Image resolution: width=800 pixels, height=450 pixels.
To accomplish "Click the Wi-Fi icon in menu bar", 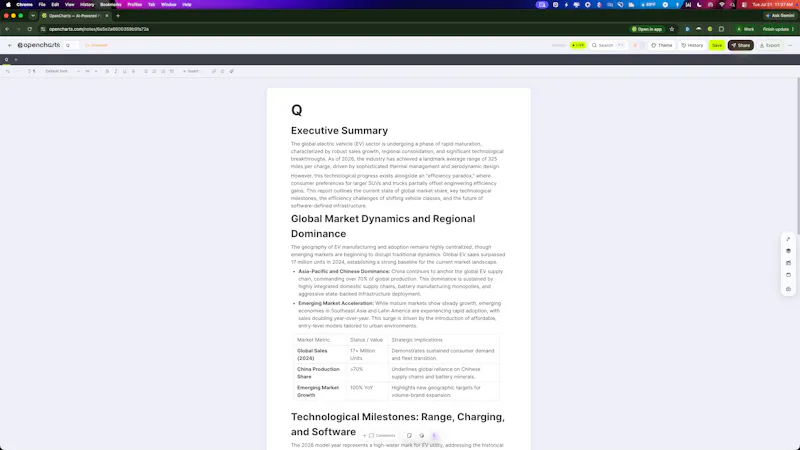I will coord(721,5).
